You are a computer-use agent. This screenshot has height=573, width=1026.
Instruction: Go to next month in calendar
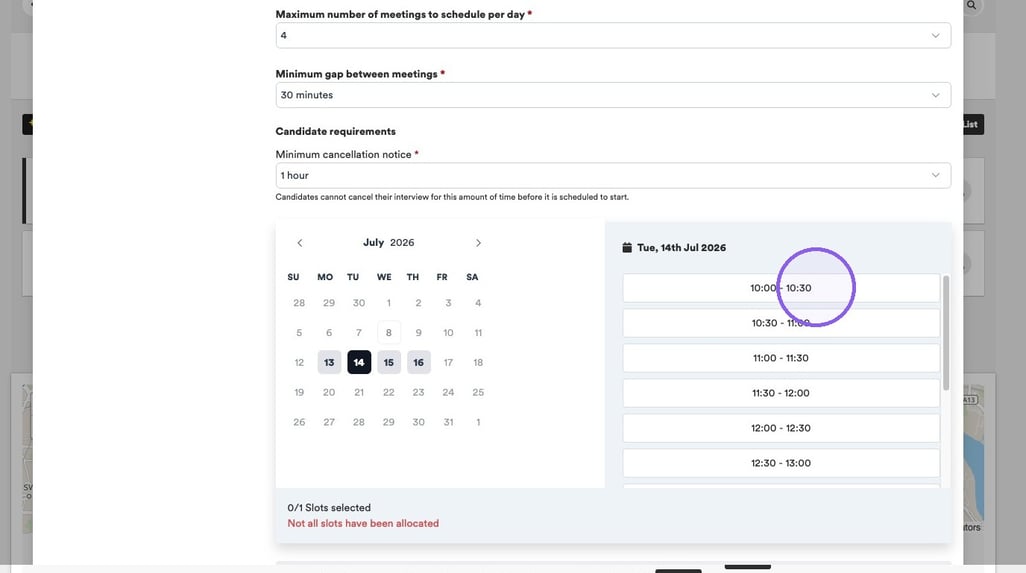point(478,243)
